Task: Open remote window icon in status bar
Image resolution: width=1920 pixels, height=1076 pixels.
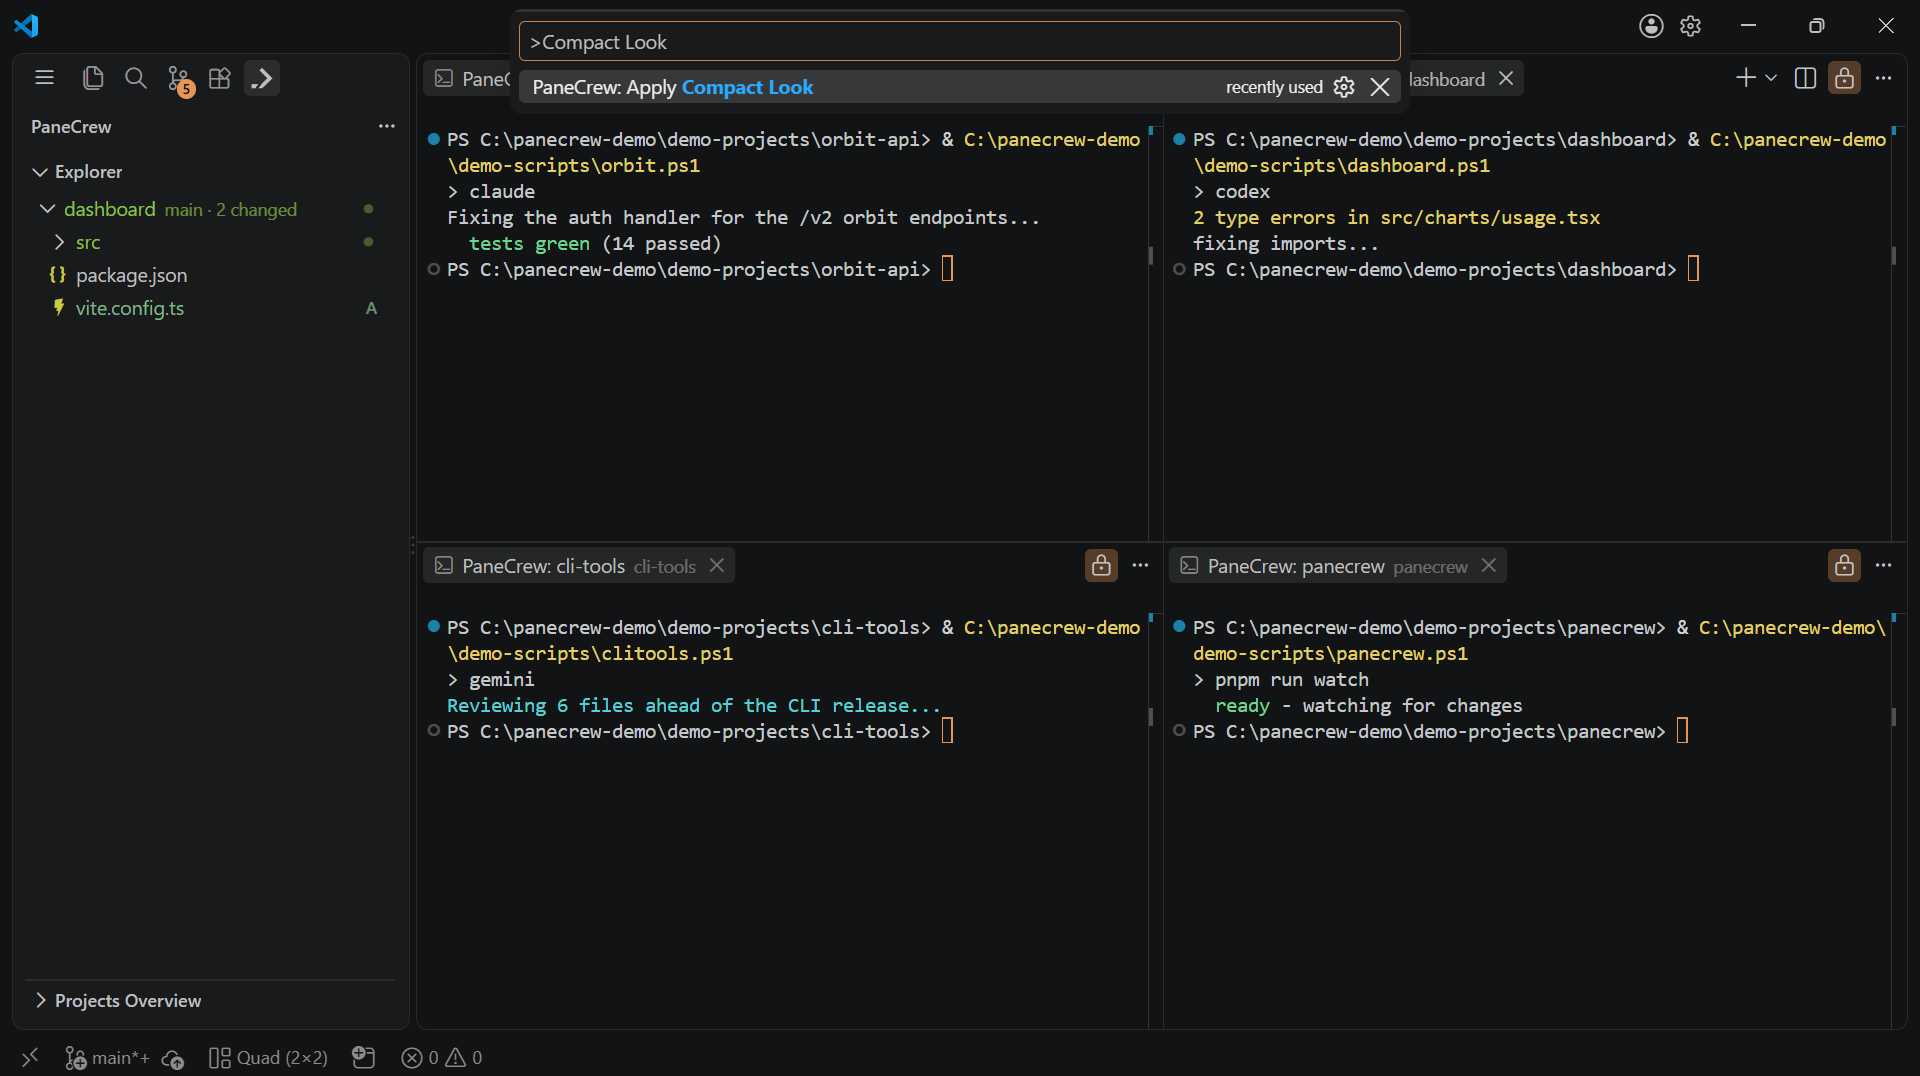Action: [x=30, y=1057]
